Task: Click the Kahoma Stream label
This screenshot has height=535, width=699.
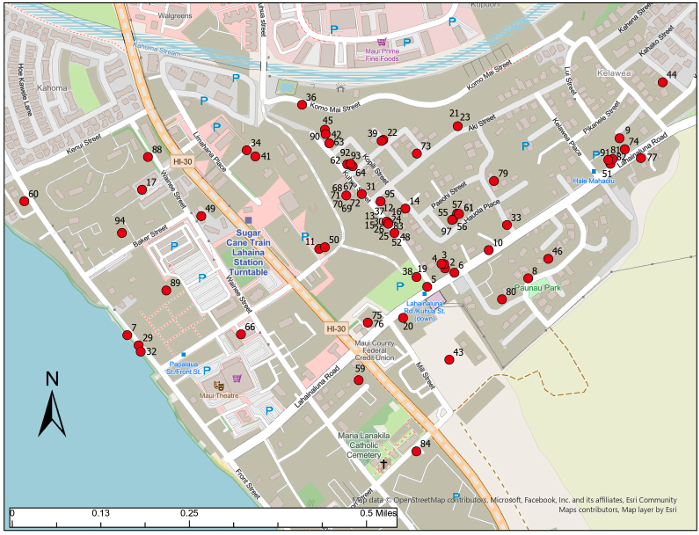Action: pos(156,49)
